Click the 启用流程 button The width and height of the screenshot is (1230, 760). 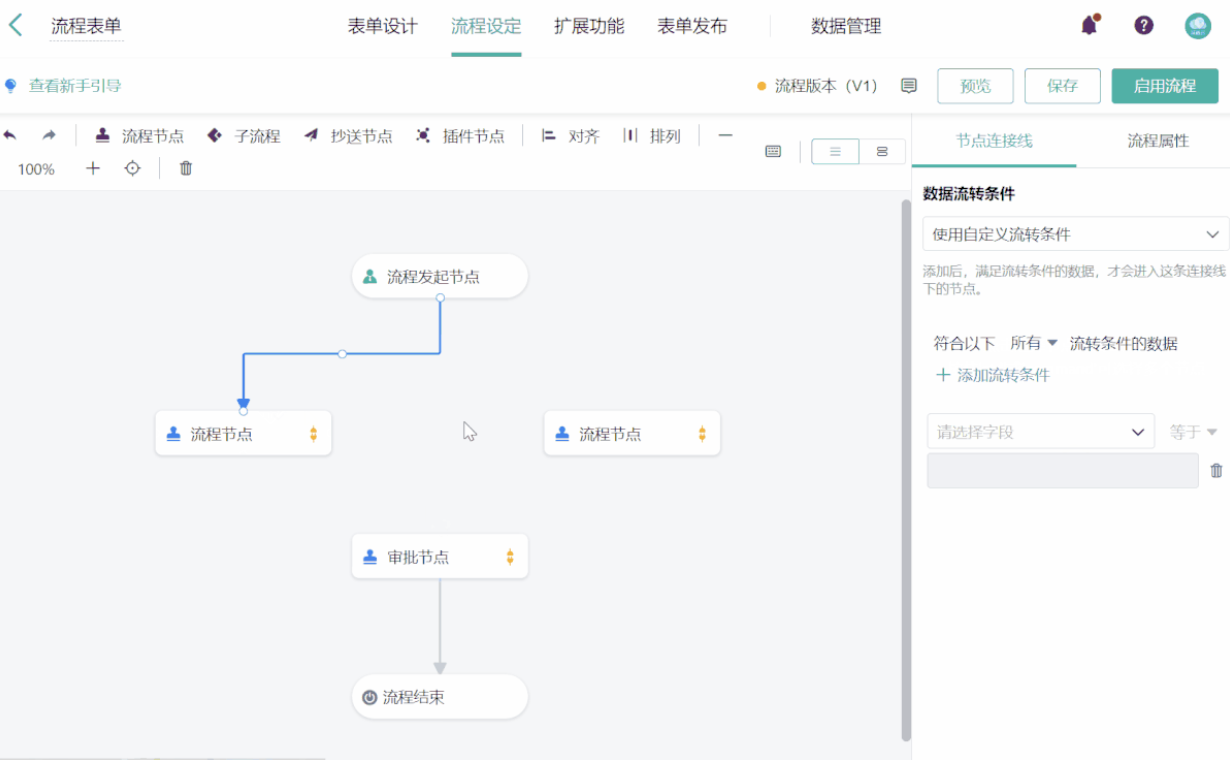[1164, 86]
